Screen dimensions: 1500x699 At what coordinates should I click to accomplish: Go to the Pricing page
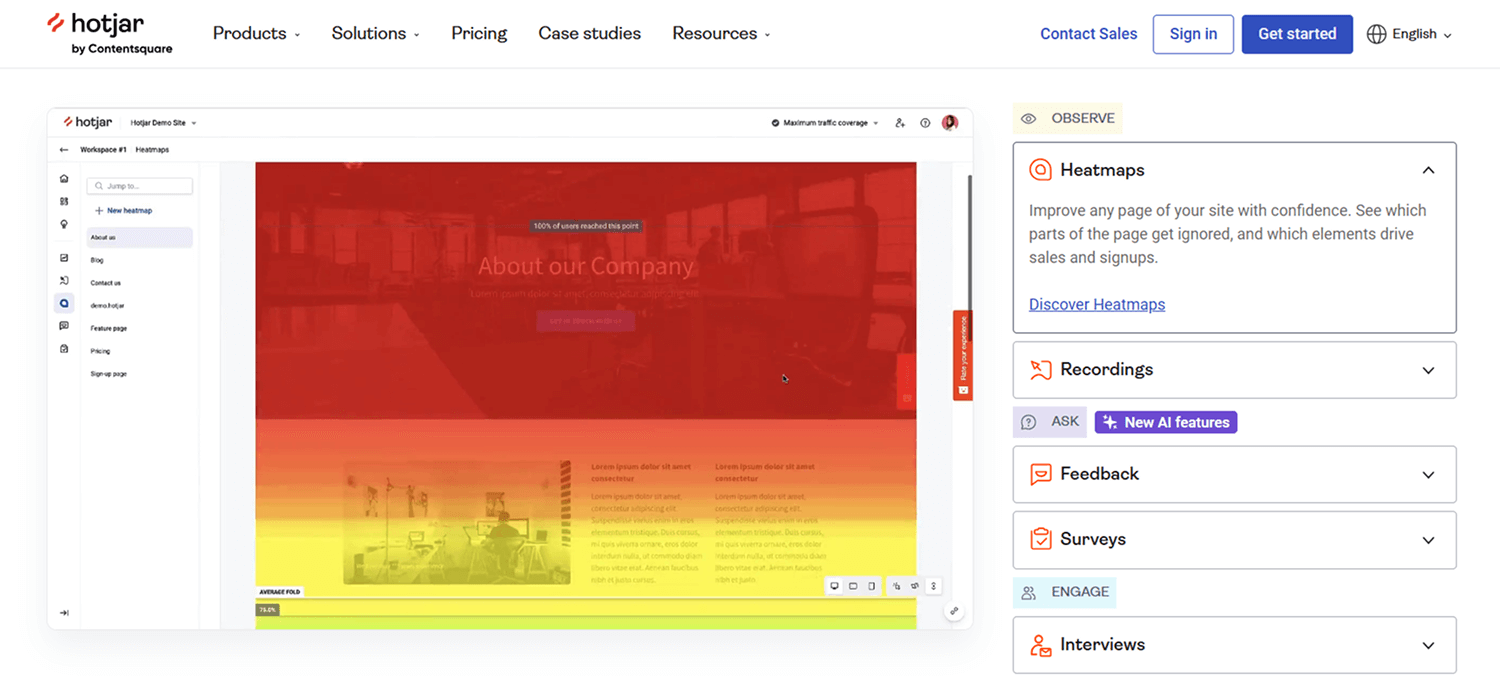point(479,33)
